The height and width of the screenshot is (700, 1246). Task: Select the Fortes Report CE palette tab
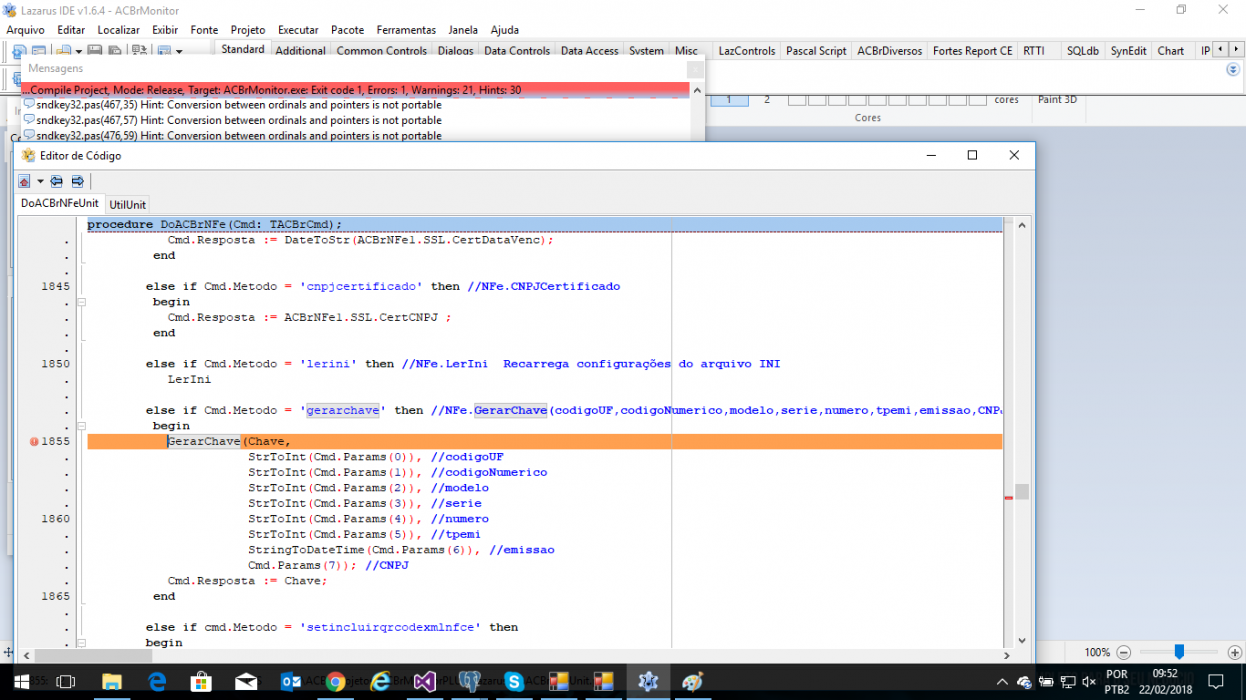click(972, 51)
